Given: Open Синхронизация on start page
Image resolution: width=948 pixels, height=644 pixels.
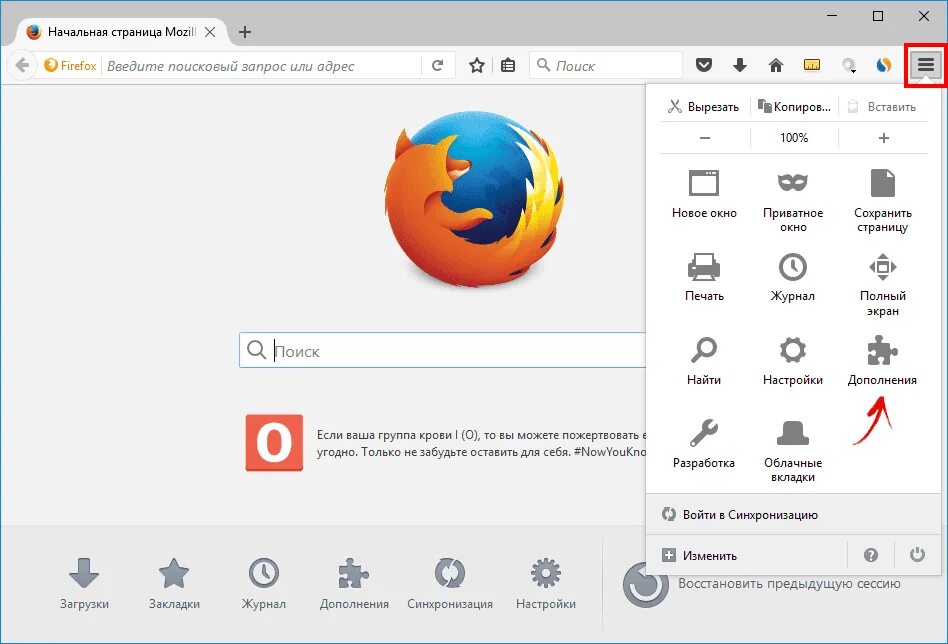Looking at the screenshot, I should click(450, 584).
